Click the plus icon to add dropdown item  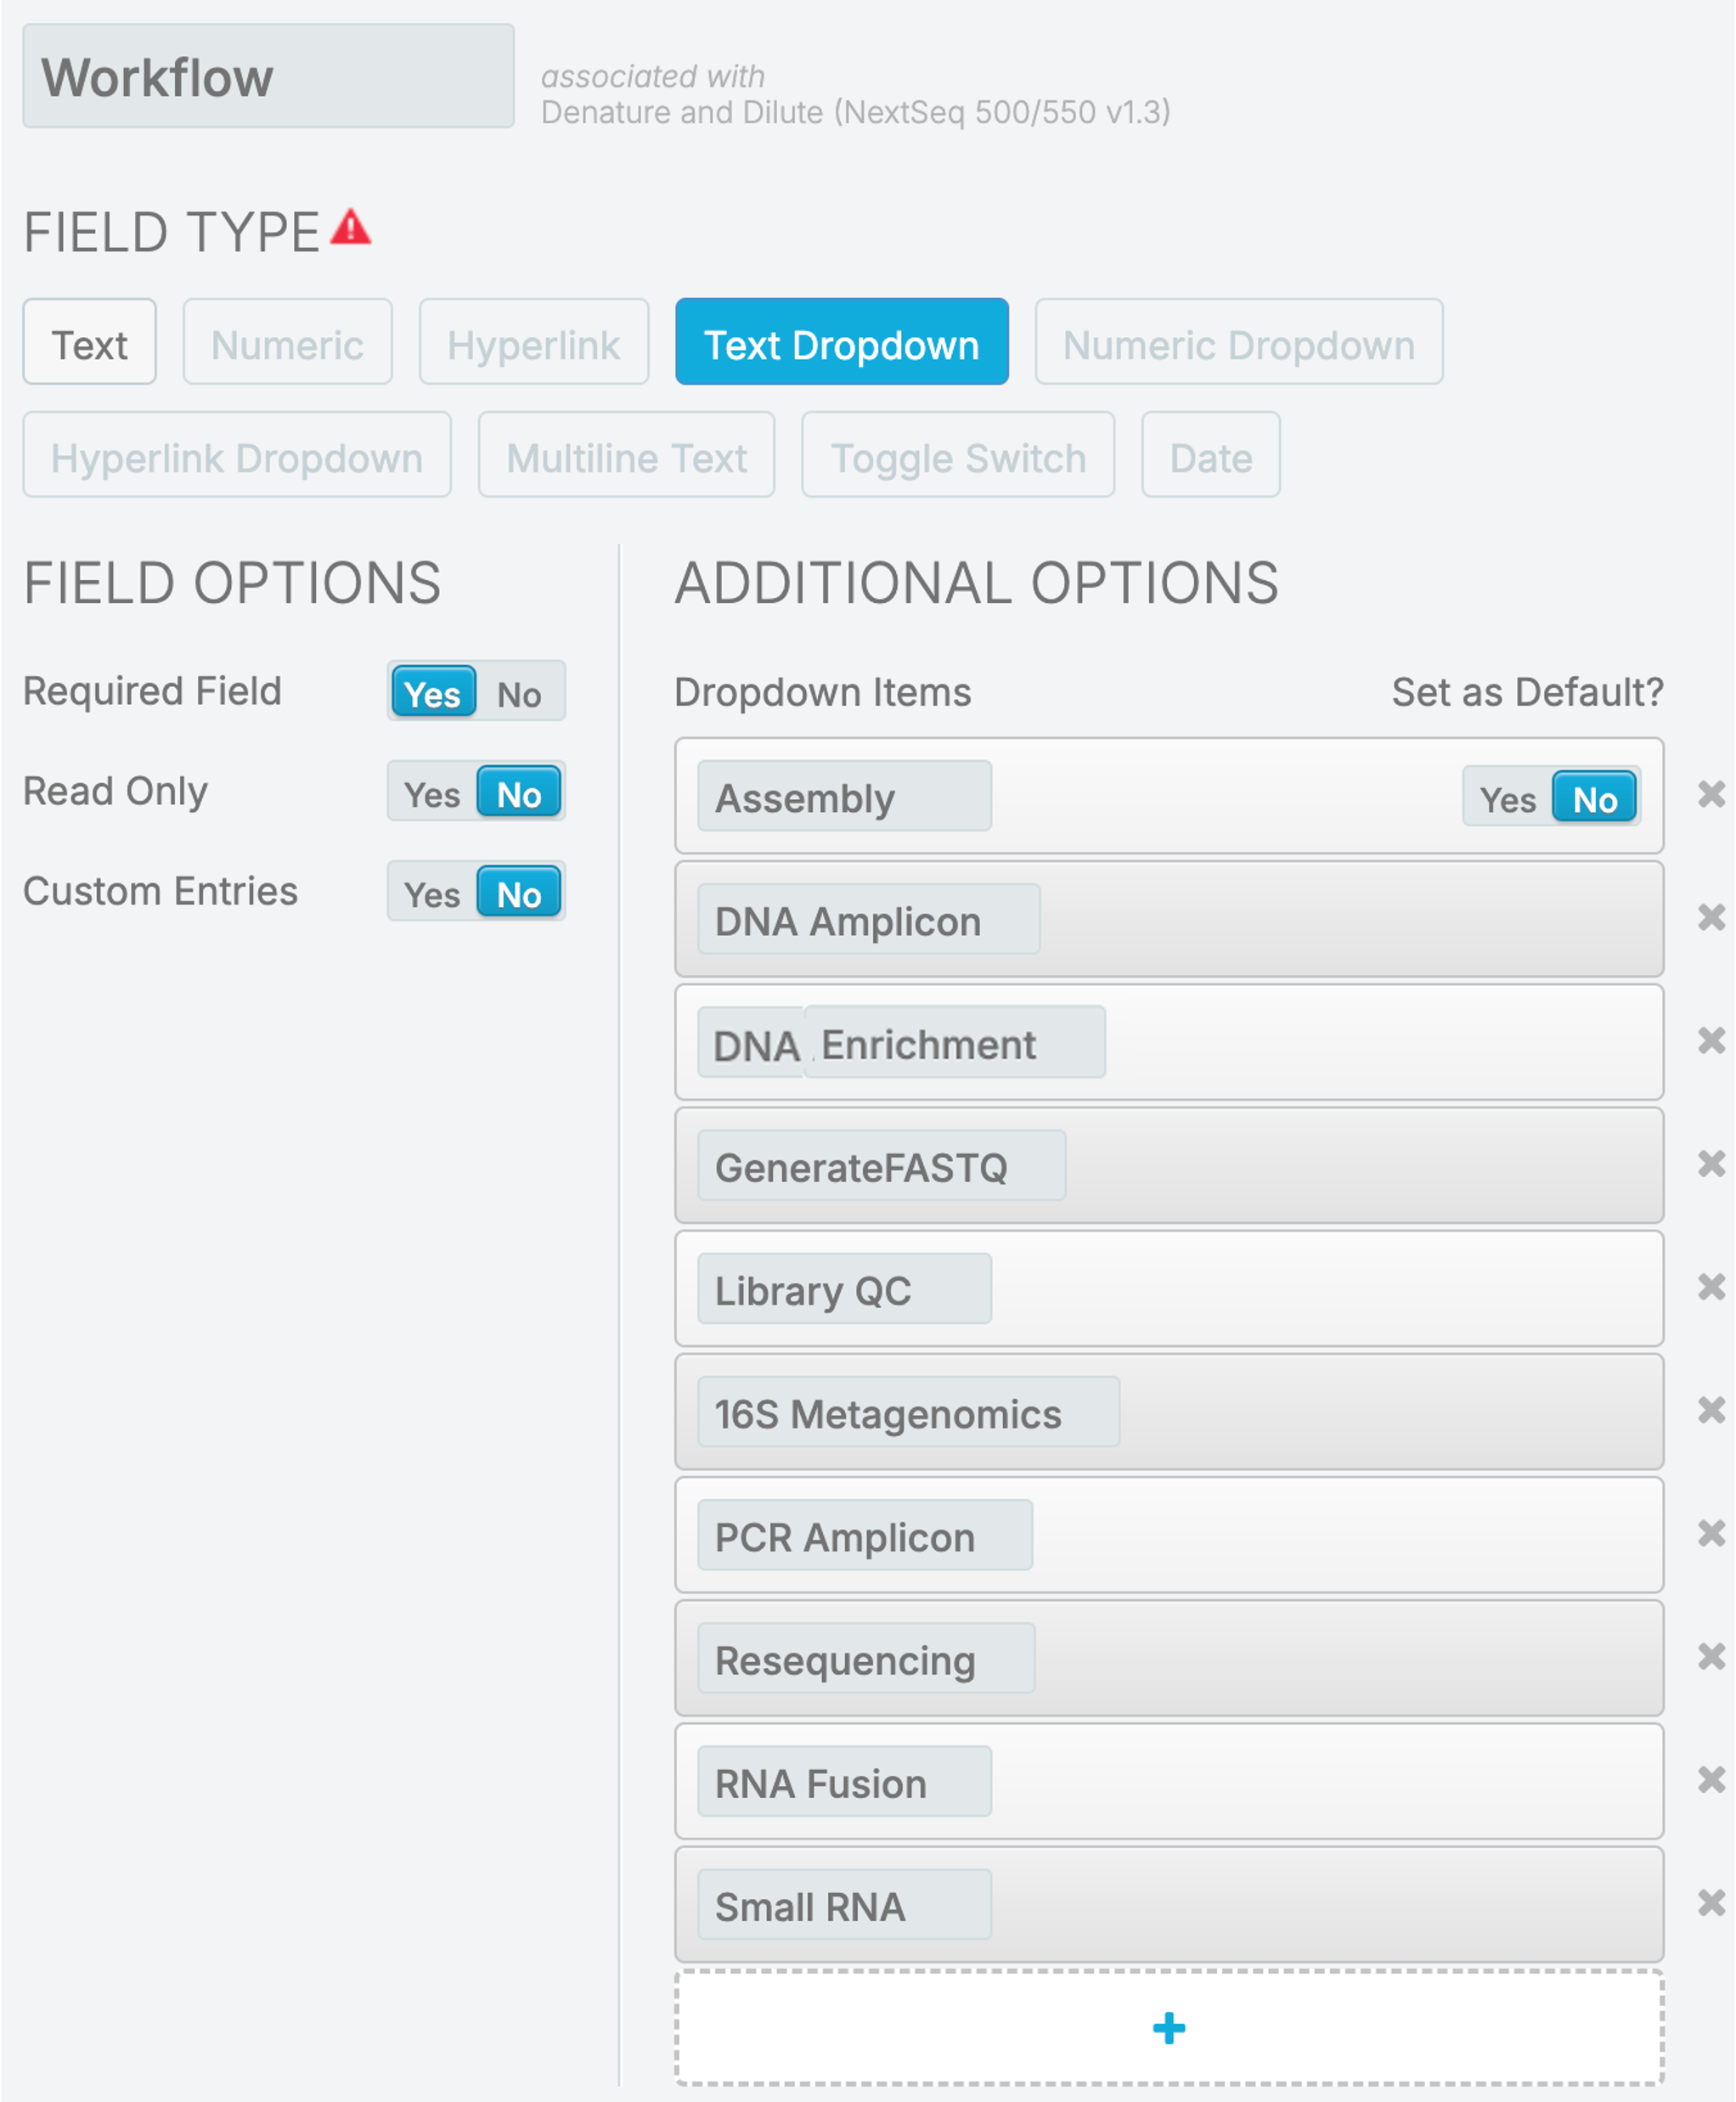click(1168, 2029)
